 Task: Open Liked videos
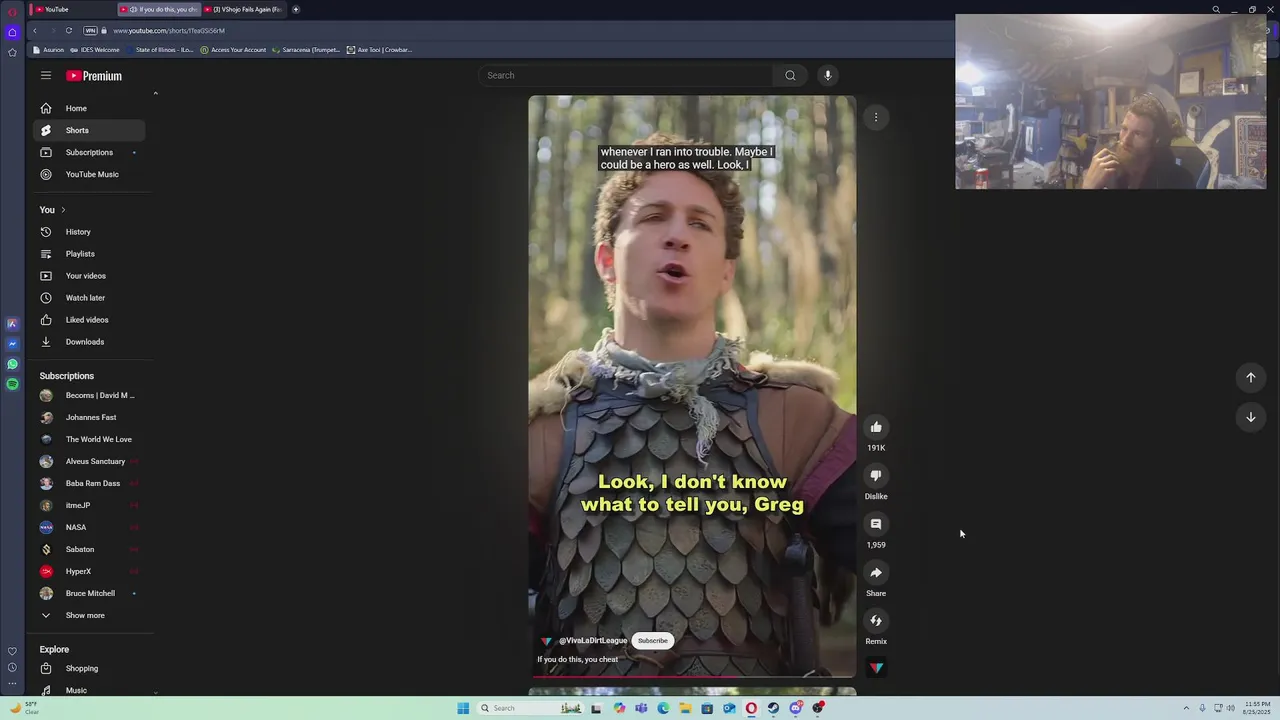click(89, 320)
